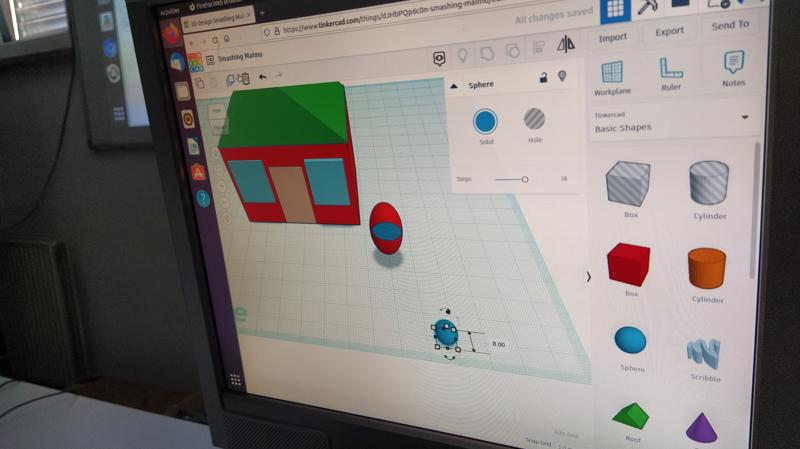The image size is (800, 449).
Task: Click the Send To button
Action: (x=730, y=25)
